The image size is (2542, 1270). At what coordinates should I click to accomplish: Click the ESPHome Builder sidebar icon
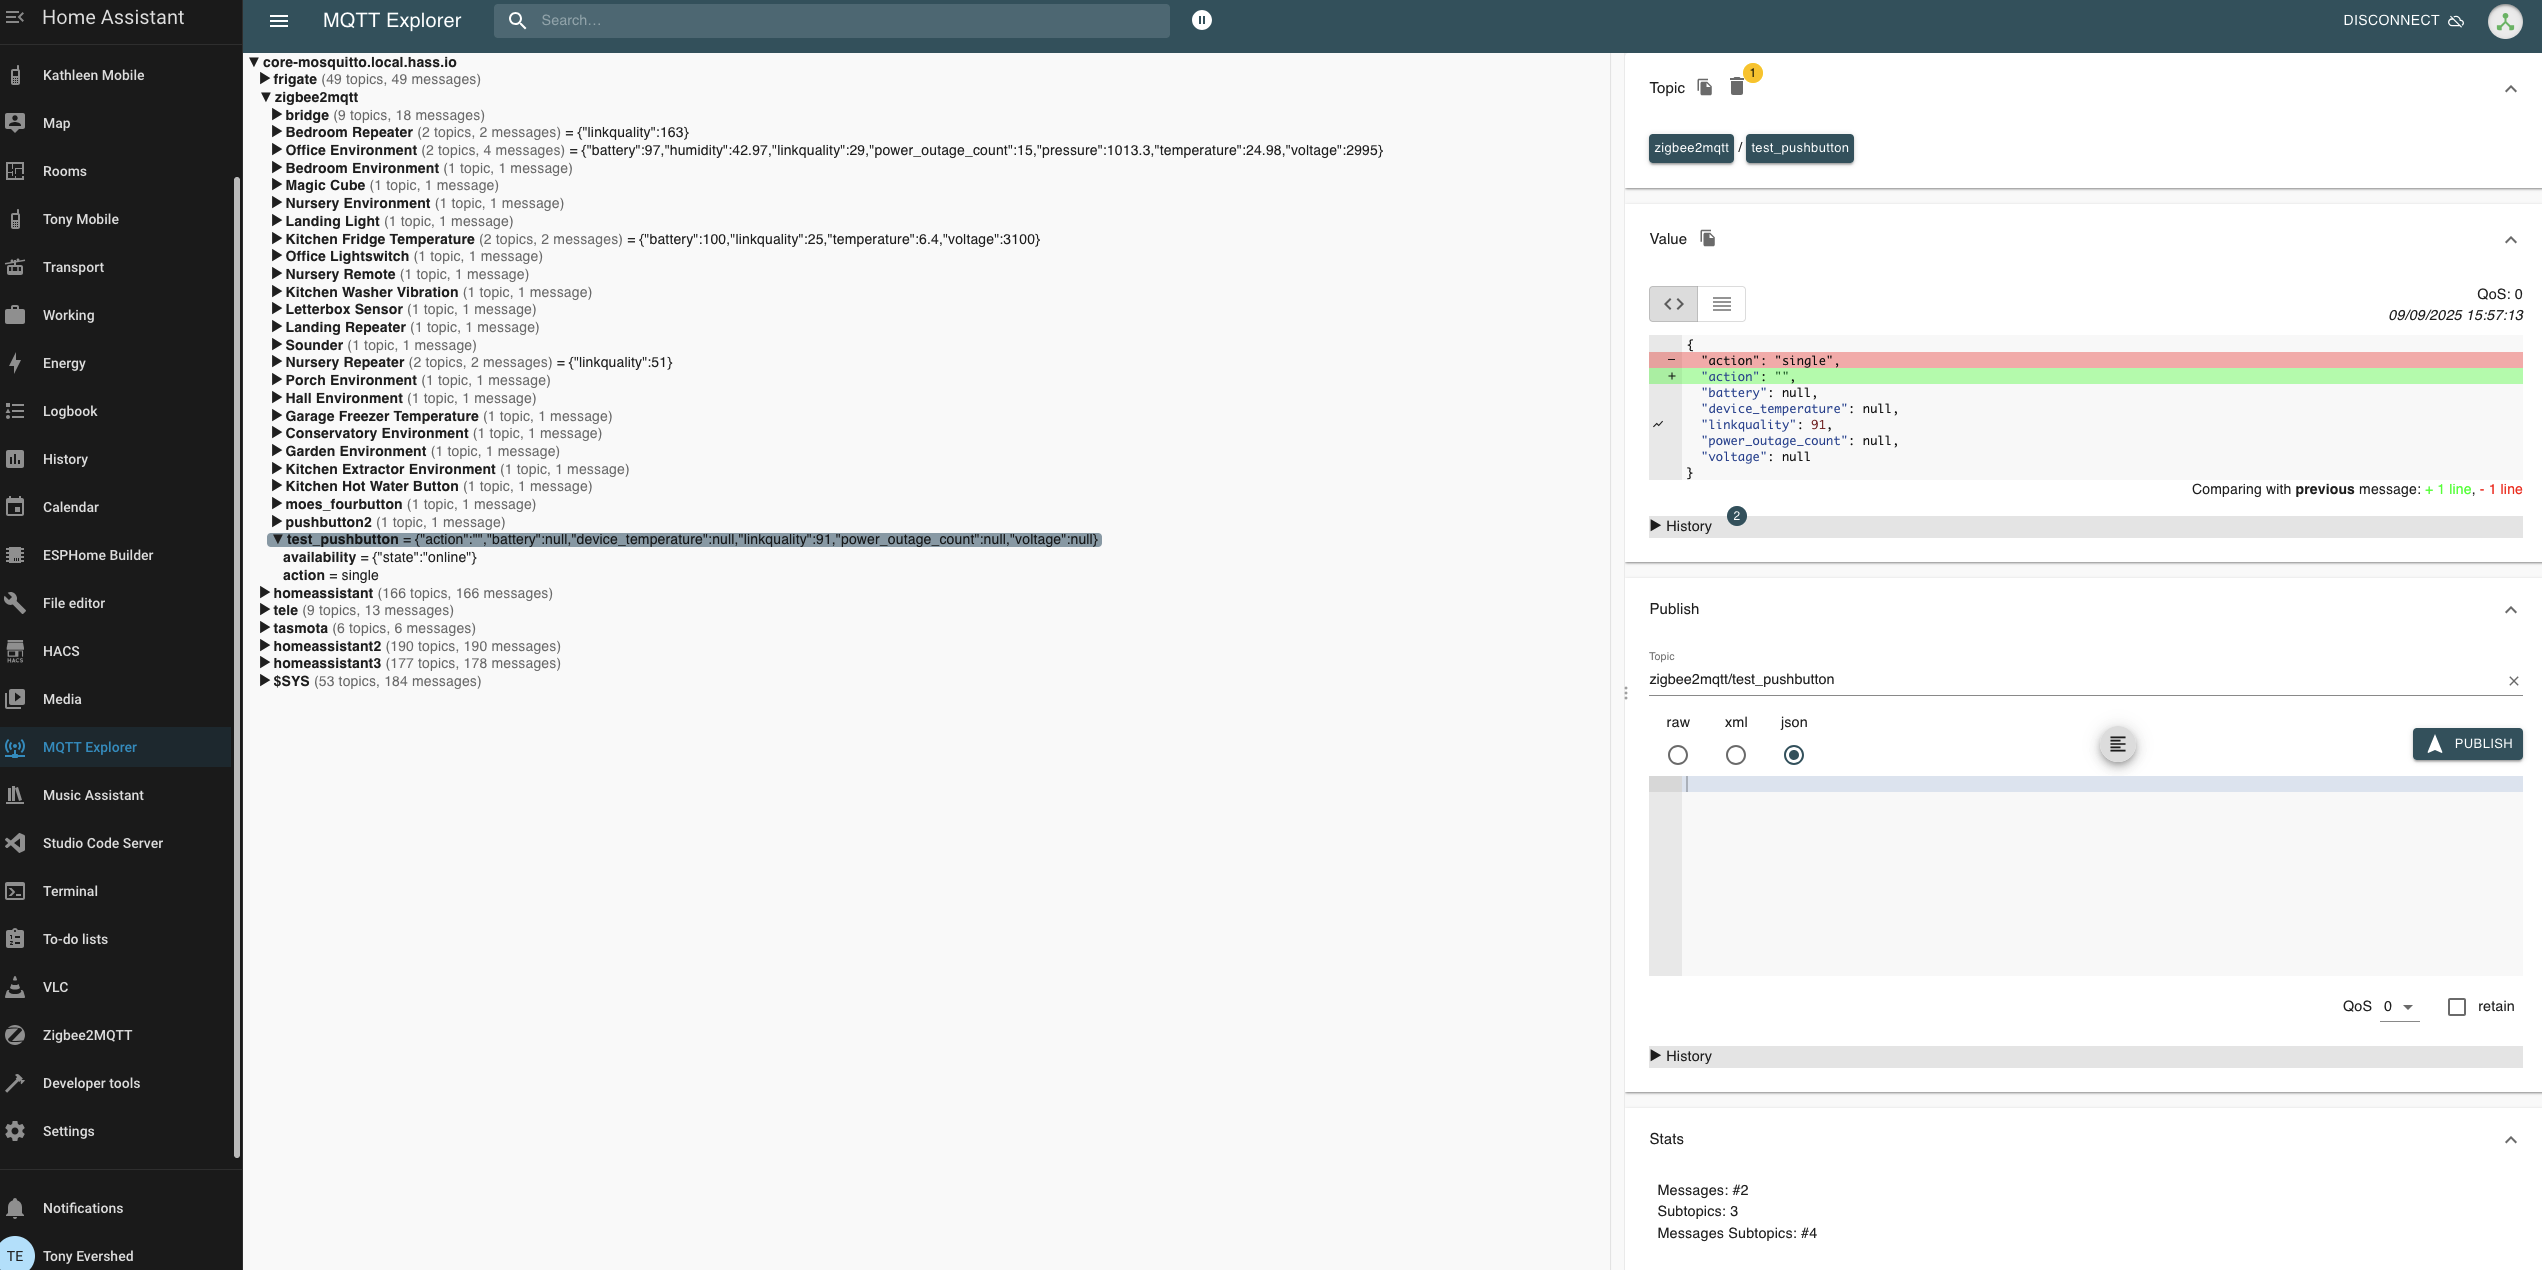click(x=15, y=555)
